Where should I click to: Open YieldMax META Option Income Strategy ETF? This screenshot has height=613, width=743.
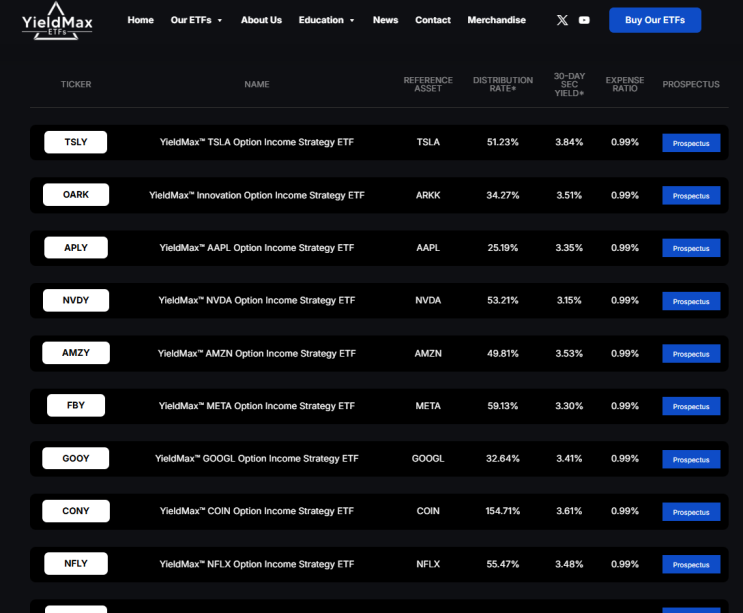pyautogui.click(x=257, y=406)
